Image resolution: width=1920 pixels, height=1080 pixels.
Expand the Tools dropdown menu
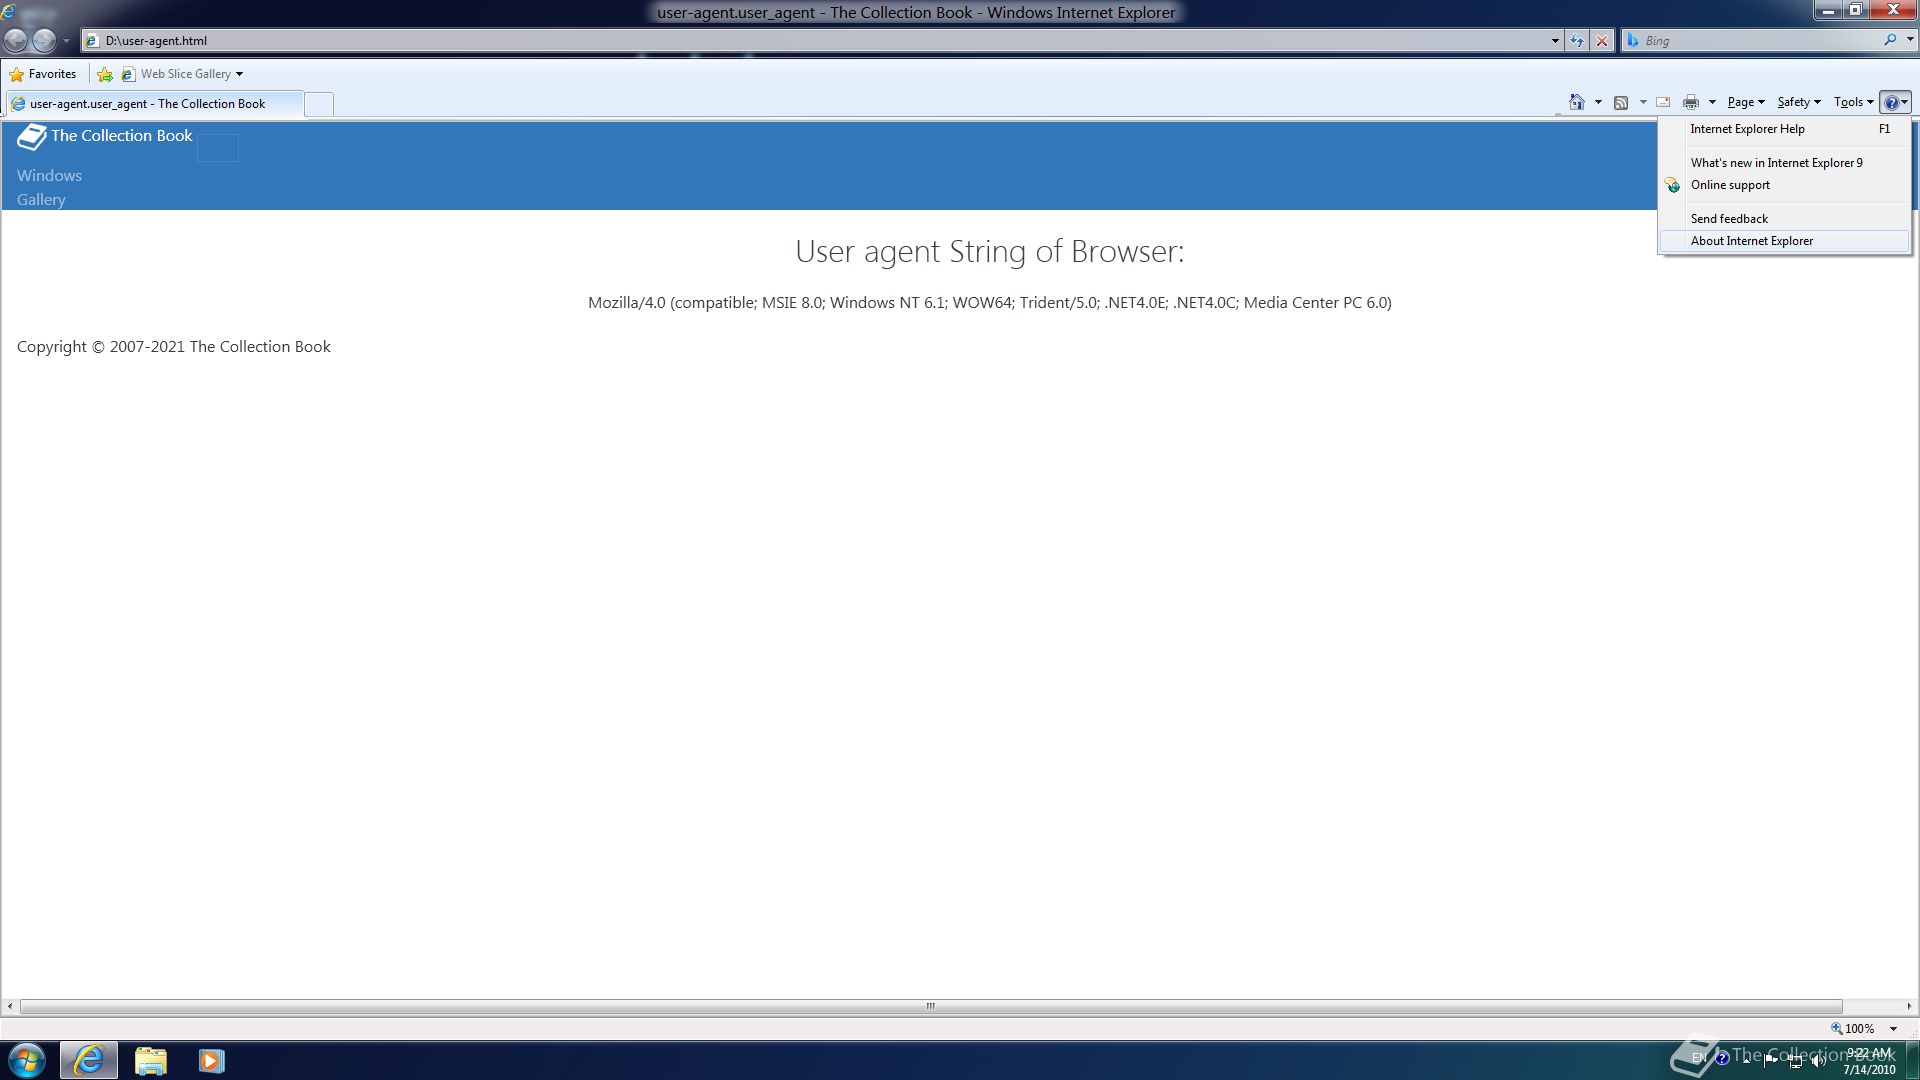click(x=1853, y=102)
